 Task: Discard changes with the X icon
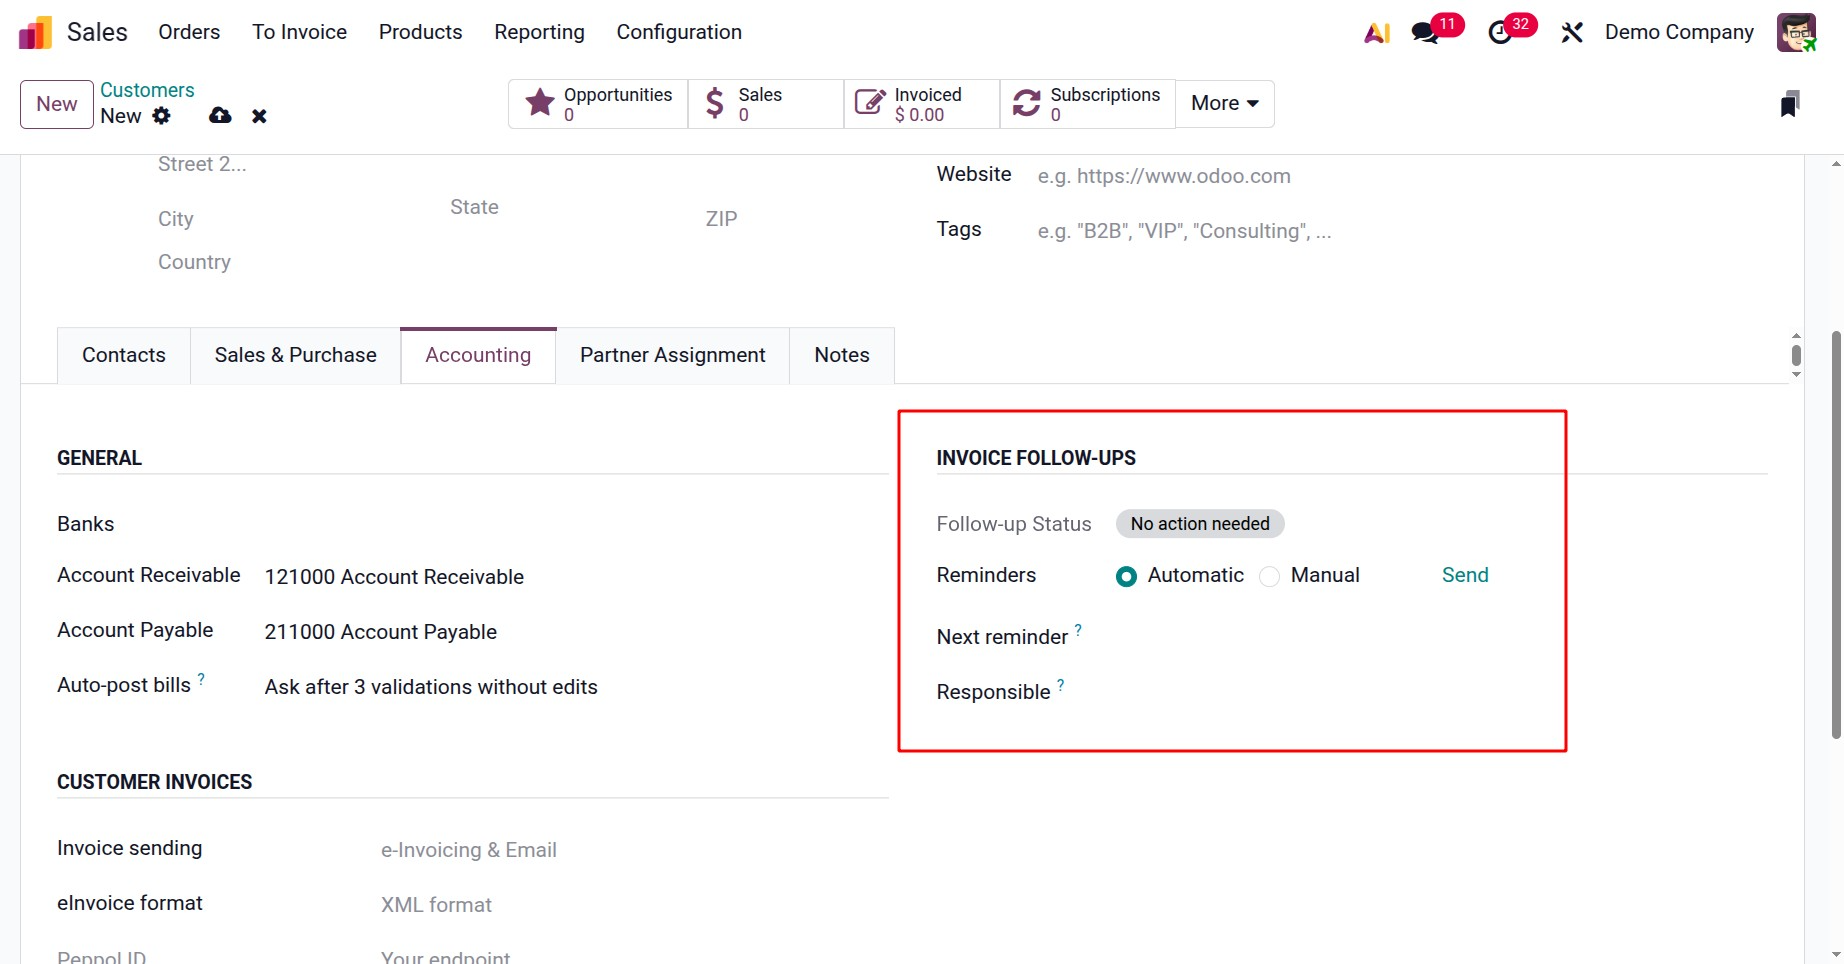coord(259,116)
